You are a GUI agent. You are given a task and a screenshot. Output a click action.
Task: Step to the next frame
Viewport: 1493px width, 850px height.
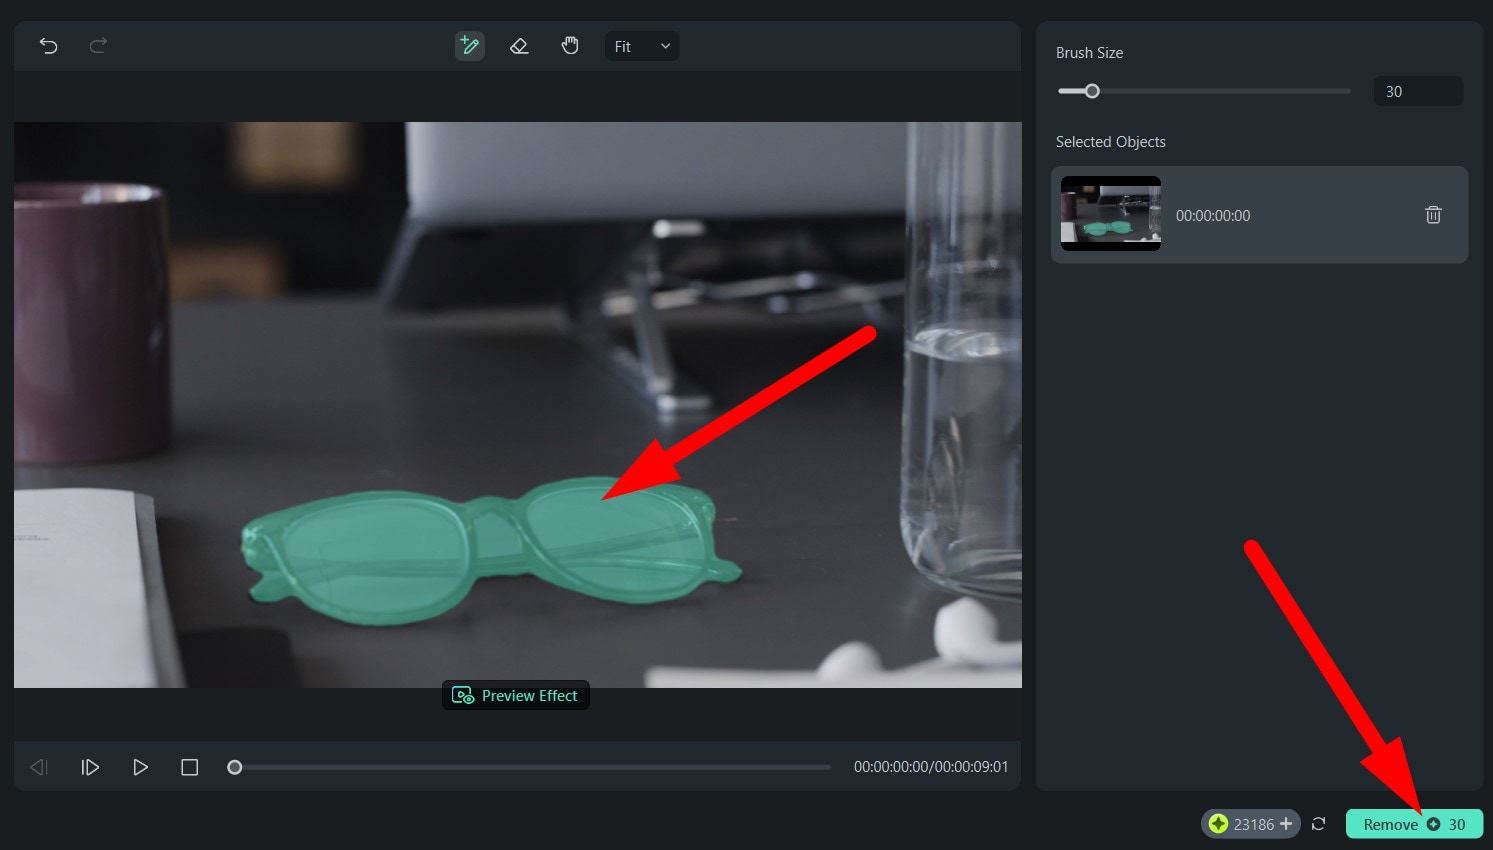pos(90,767)
